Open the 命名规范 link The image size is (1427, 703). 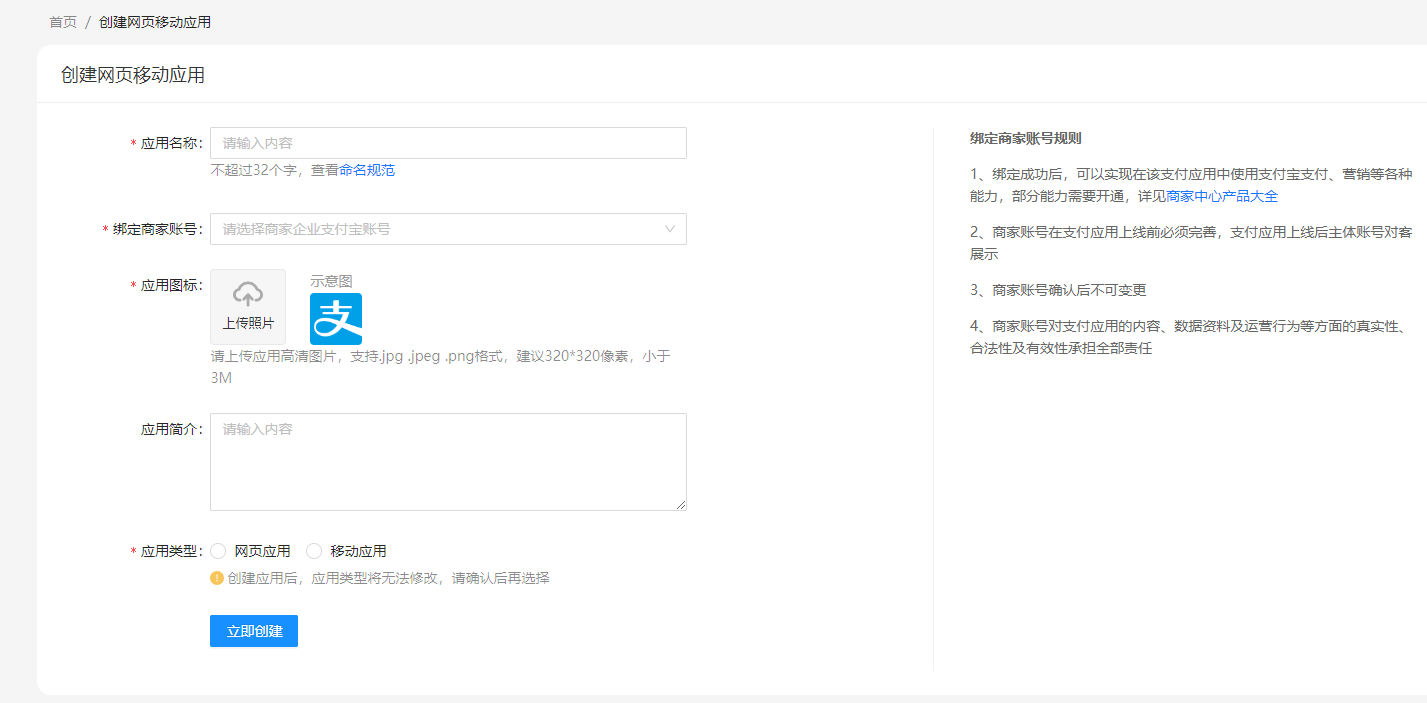[367, 170]
